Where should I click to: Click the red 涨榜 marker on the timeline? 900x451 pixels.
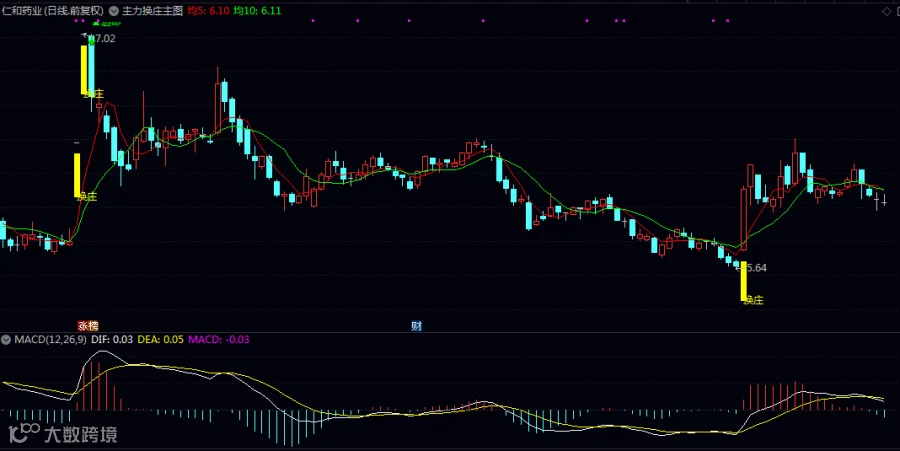point(88,326)
